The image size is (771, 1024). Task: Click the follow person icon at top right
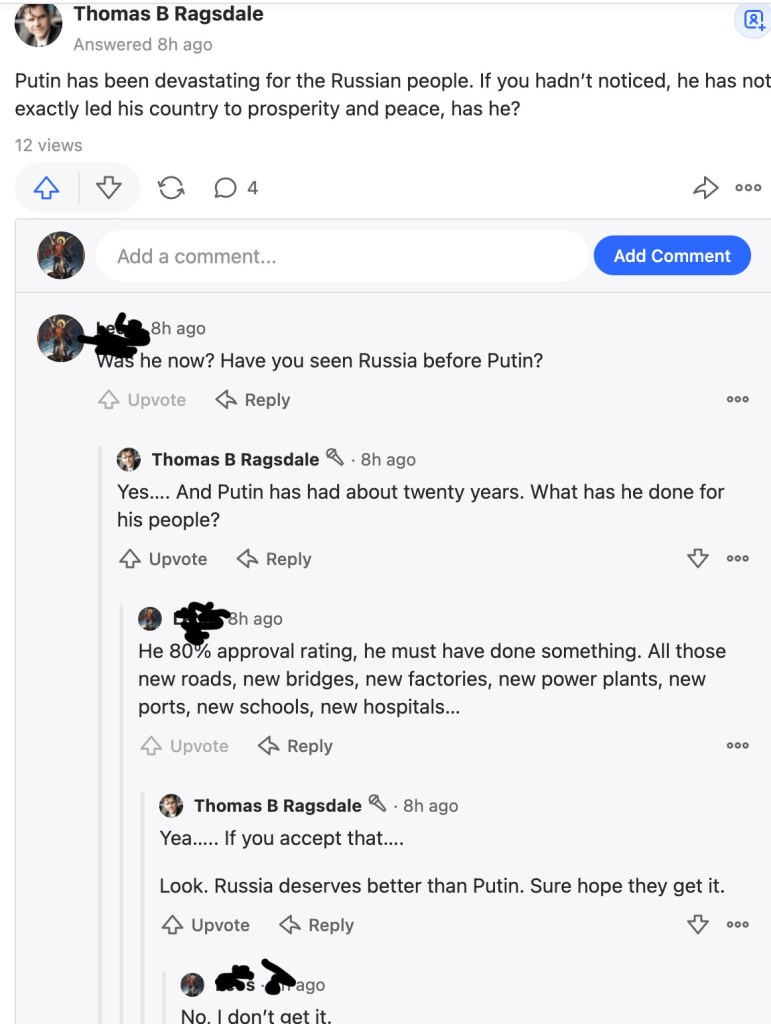tap(753, 19)
